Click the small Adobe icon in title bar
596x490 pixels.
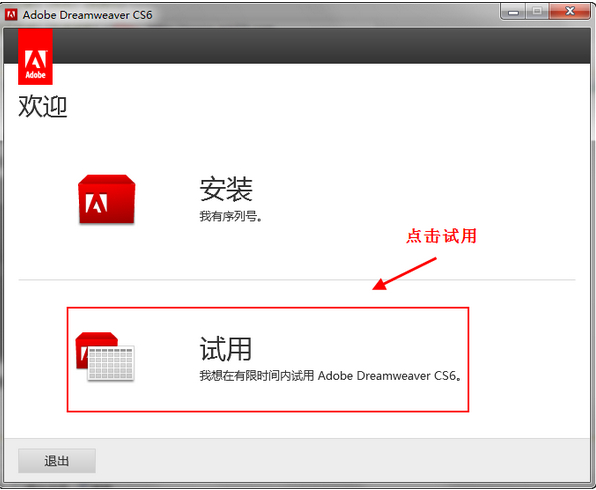click(11, 15)
